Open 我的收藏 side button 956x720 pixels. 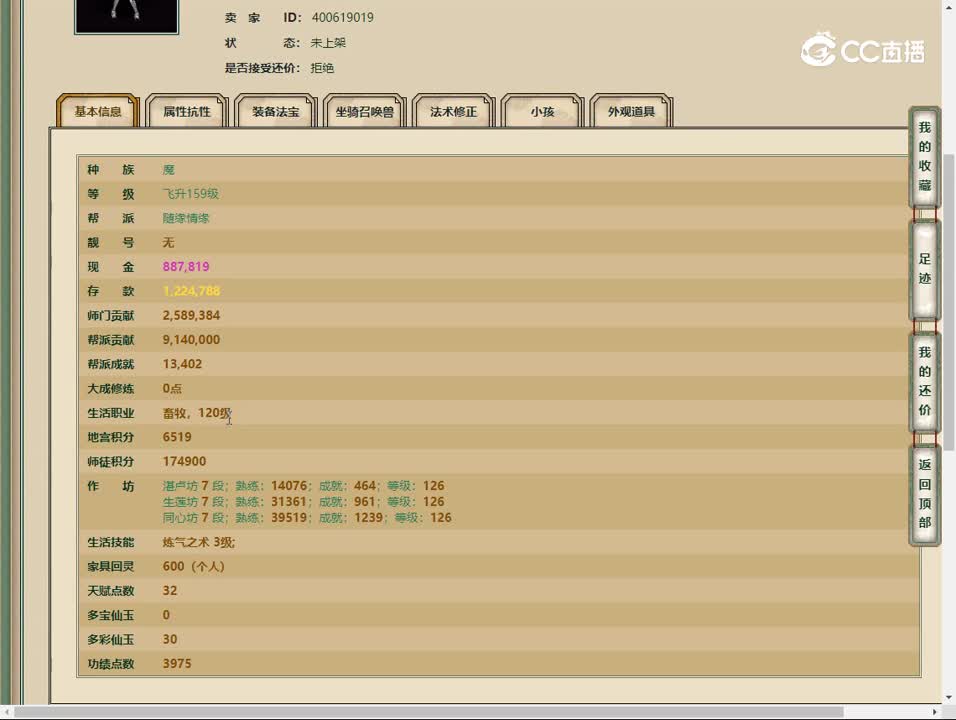924,156
